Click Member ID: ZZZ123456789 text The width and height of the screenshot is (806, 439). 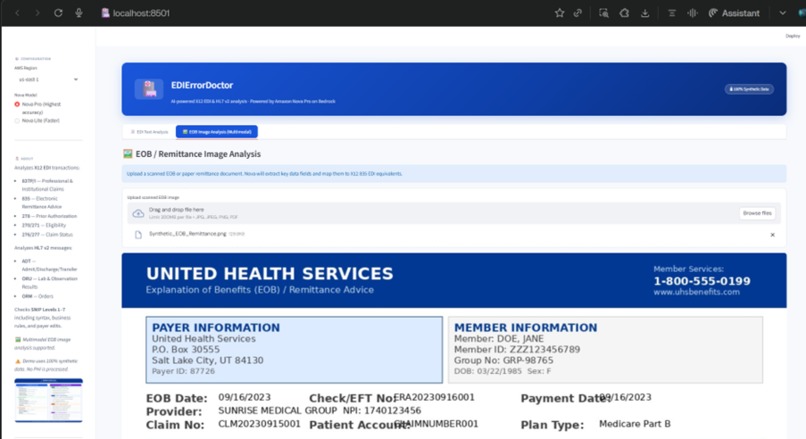pyautogui.click(x=517, y=350)
